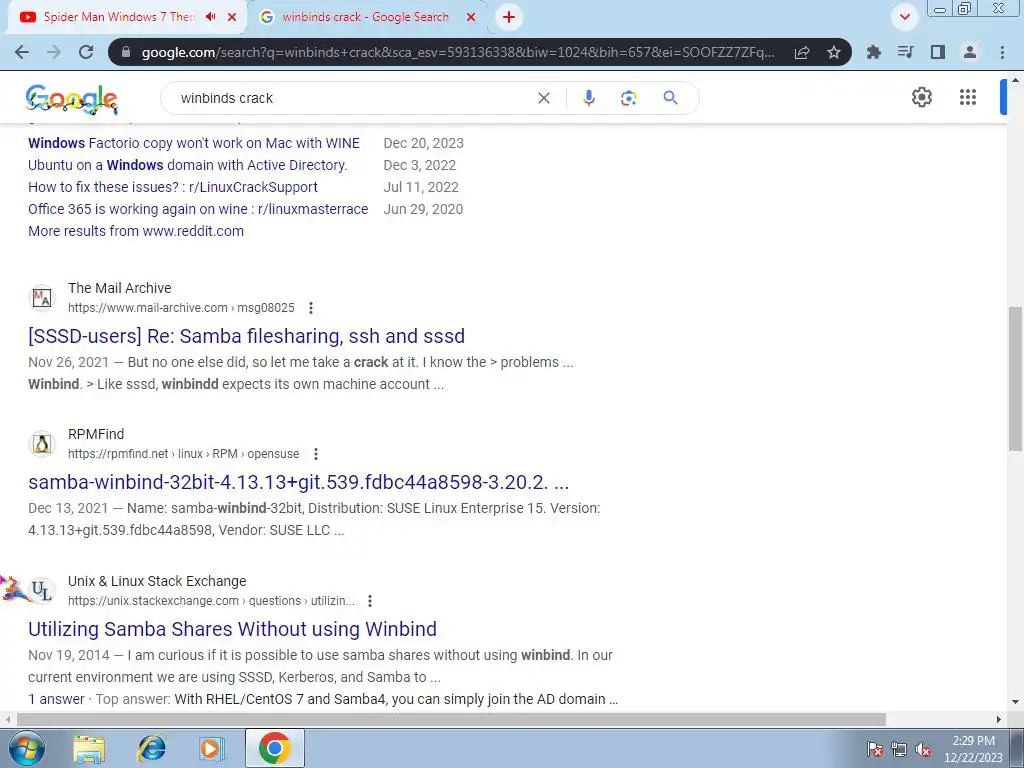1024x768 pixels.
Task: Click the address bar URL
Action: [x=457, y=52]
